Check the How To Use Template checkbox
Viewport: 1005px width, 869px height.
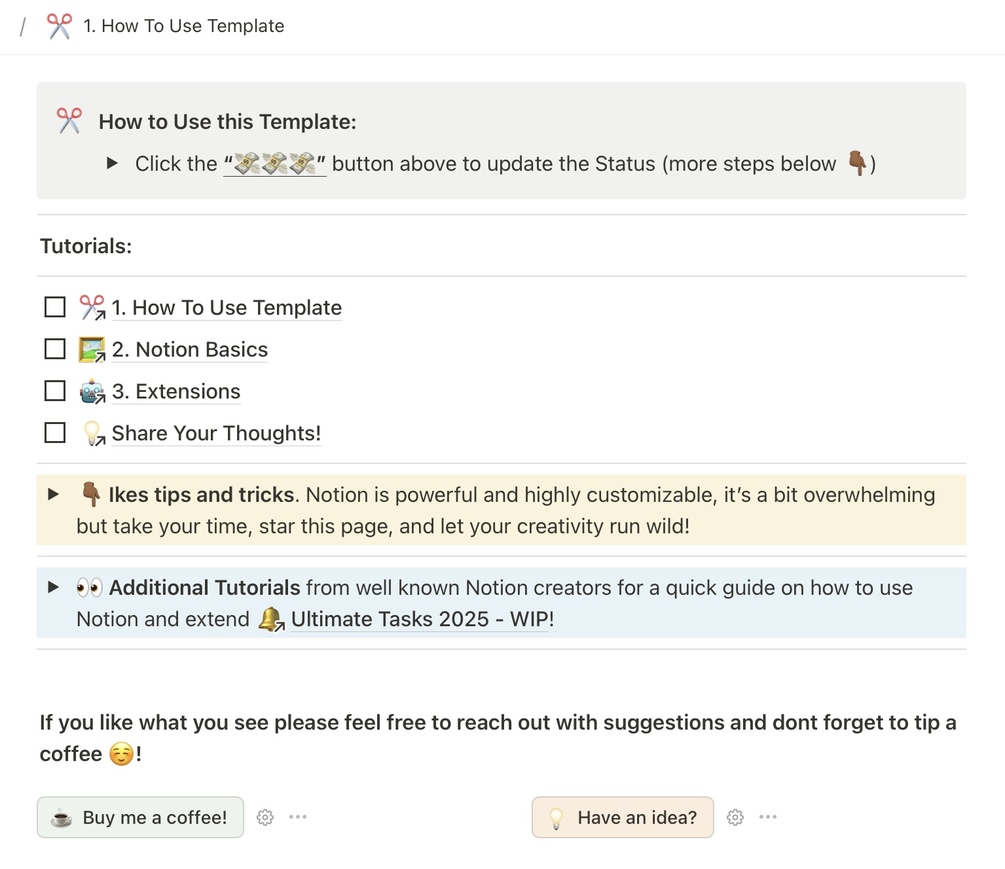tap(55, 307)
